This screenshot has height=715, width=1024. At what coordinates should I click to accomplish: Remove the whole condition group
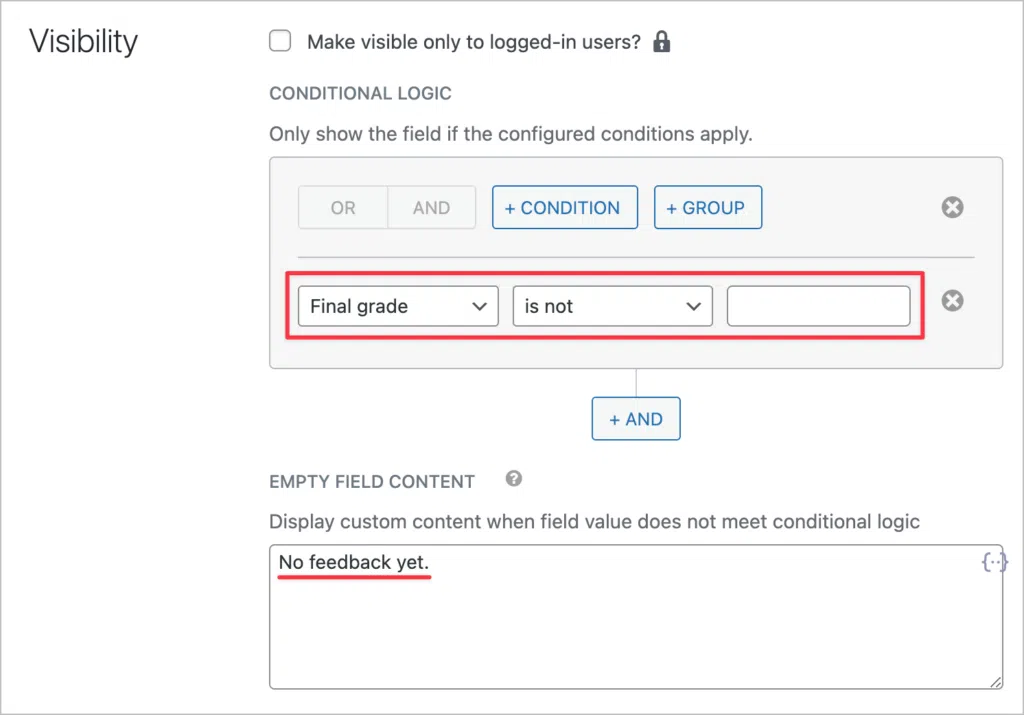click(953, 207)
